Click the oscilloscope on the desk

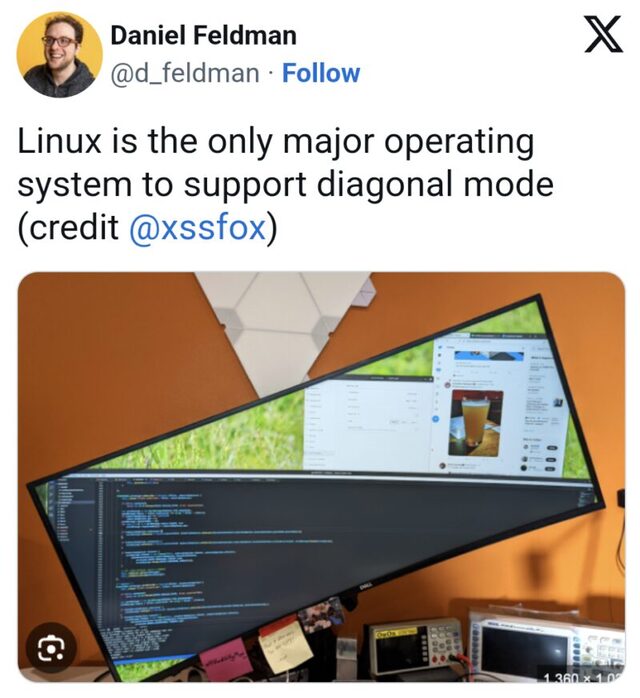click(547, 643)
